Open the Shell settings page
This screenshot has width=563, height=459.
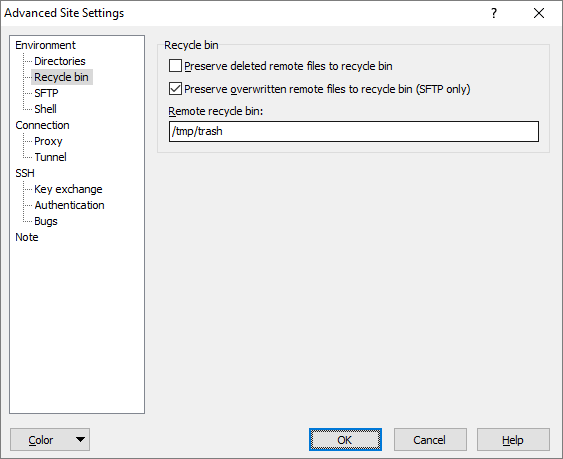coord(45,109)
